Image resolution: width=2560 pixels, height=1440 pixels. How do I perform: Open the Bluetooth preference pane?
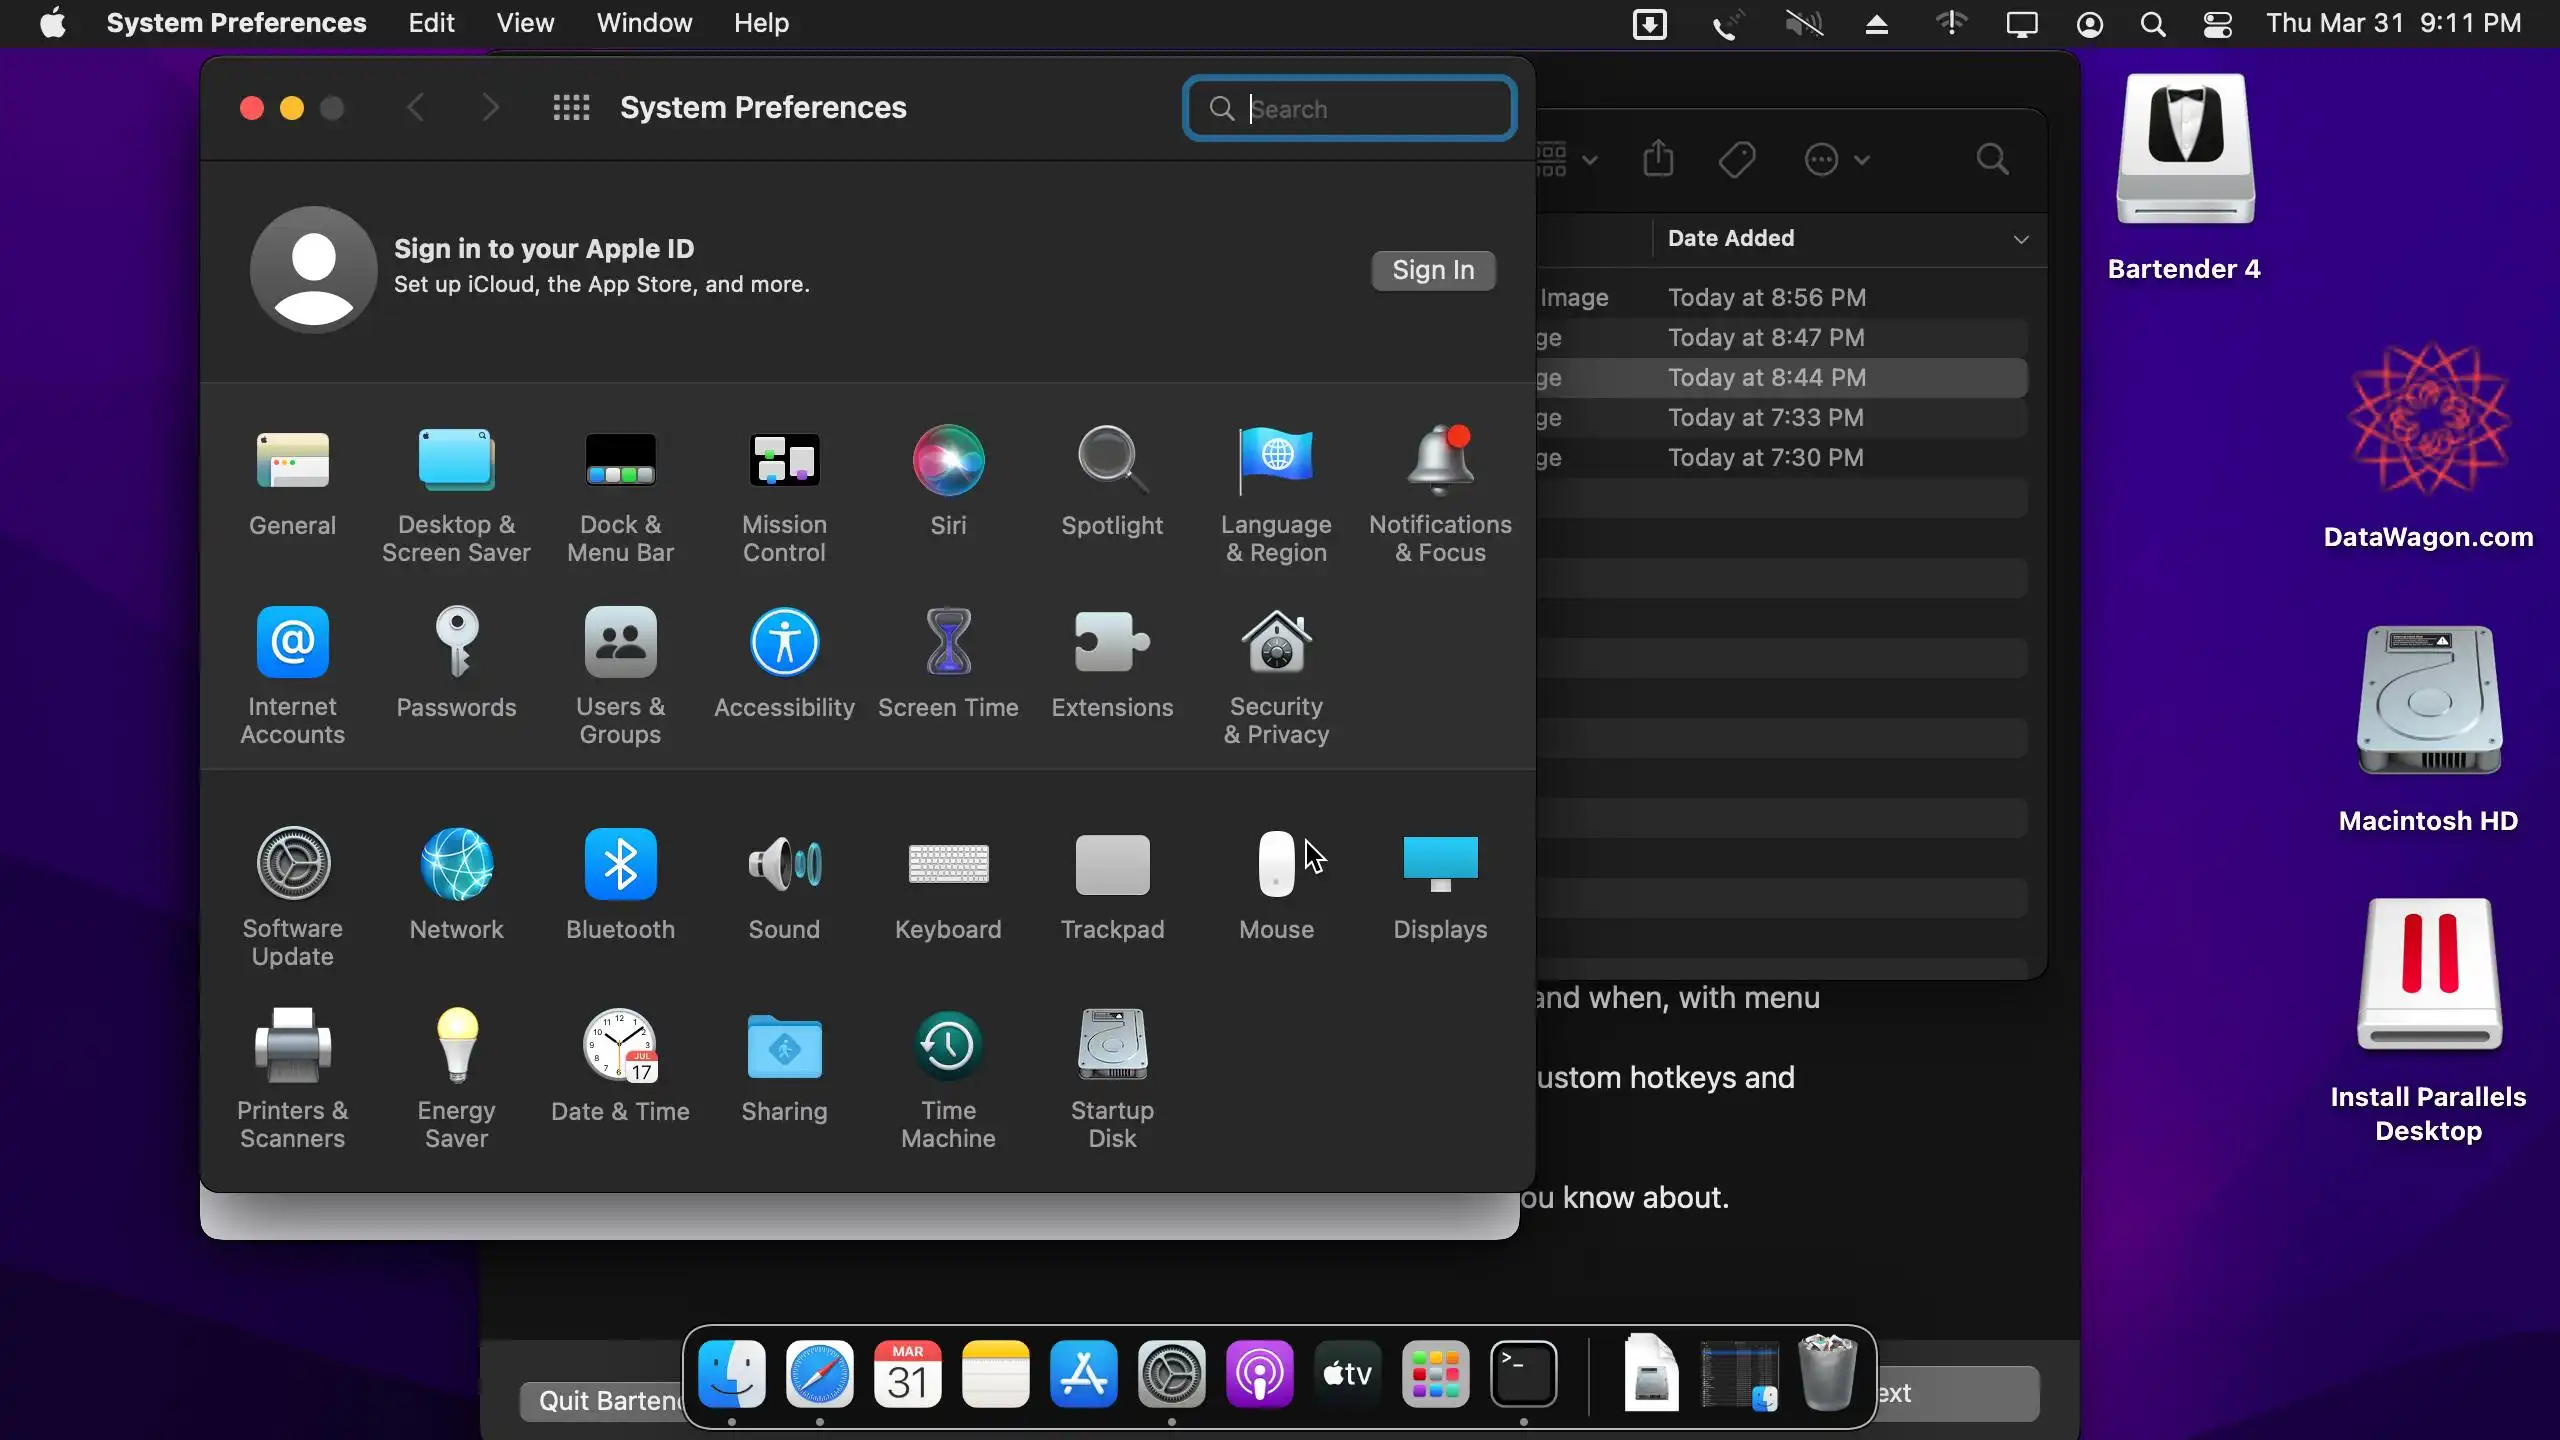(620, 865)
